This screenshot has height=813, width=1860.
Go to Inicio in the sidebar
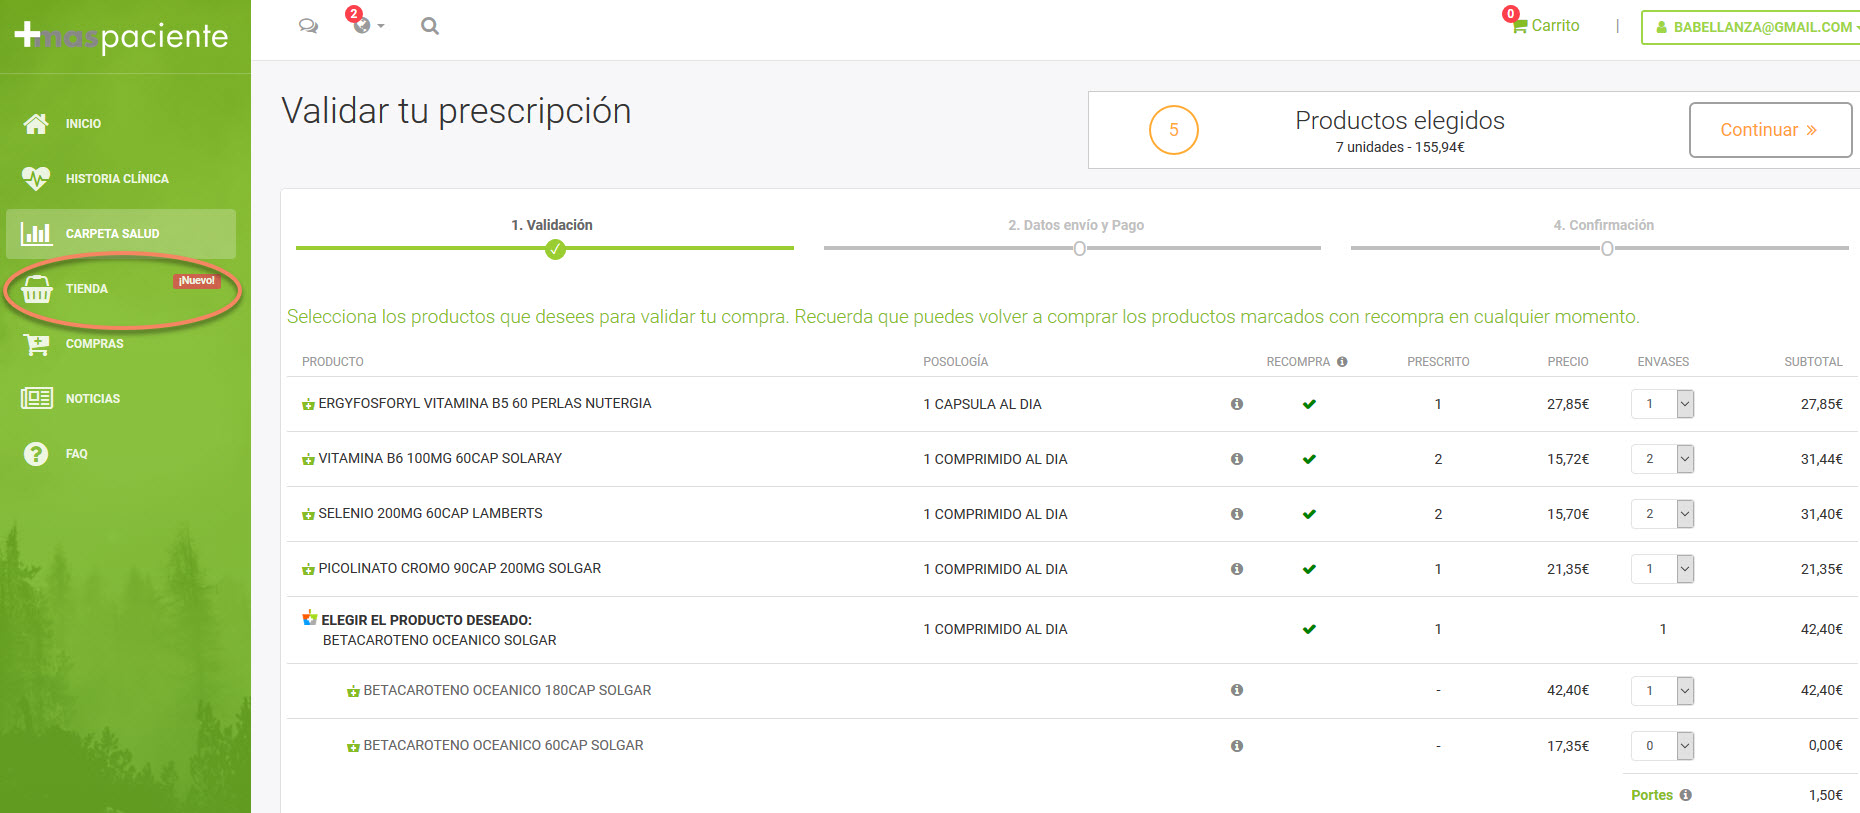[x=121, y=124]
